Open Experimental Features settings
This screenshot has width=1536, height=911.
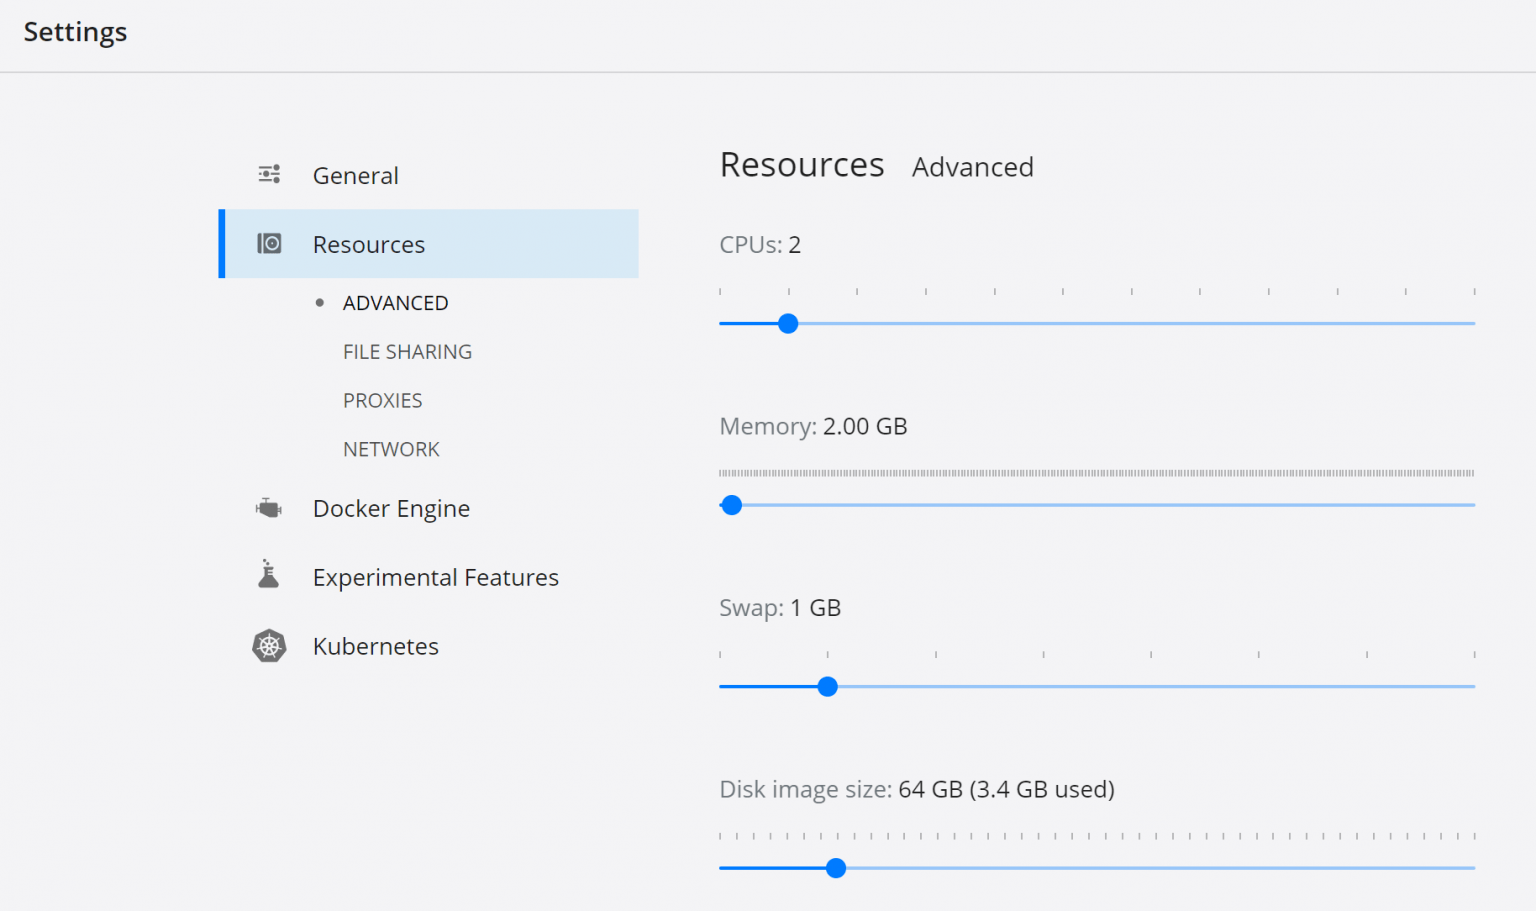[436, 577]
